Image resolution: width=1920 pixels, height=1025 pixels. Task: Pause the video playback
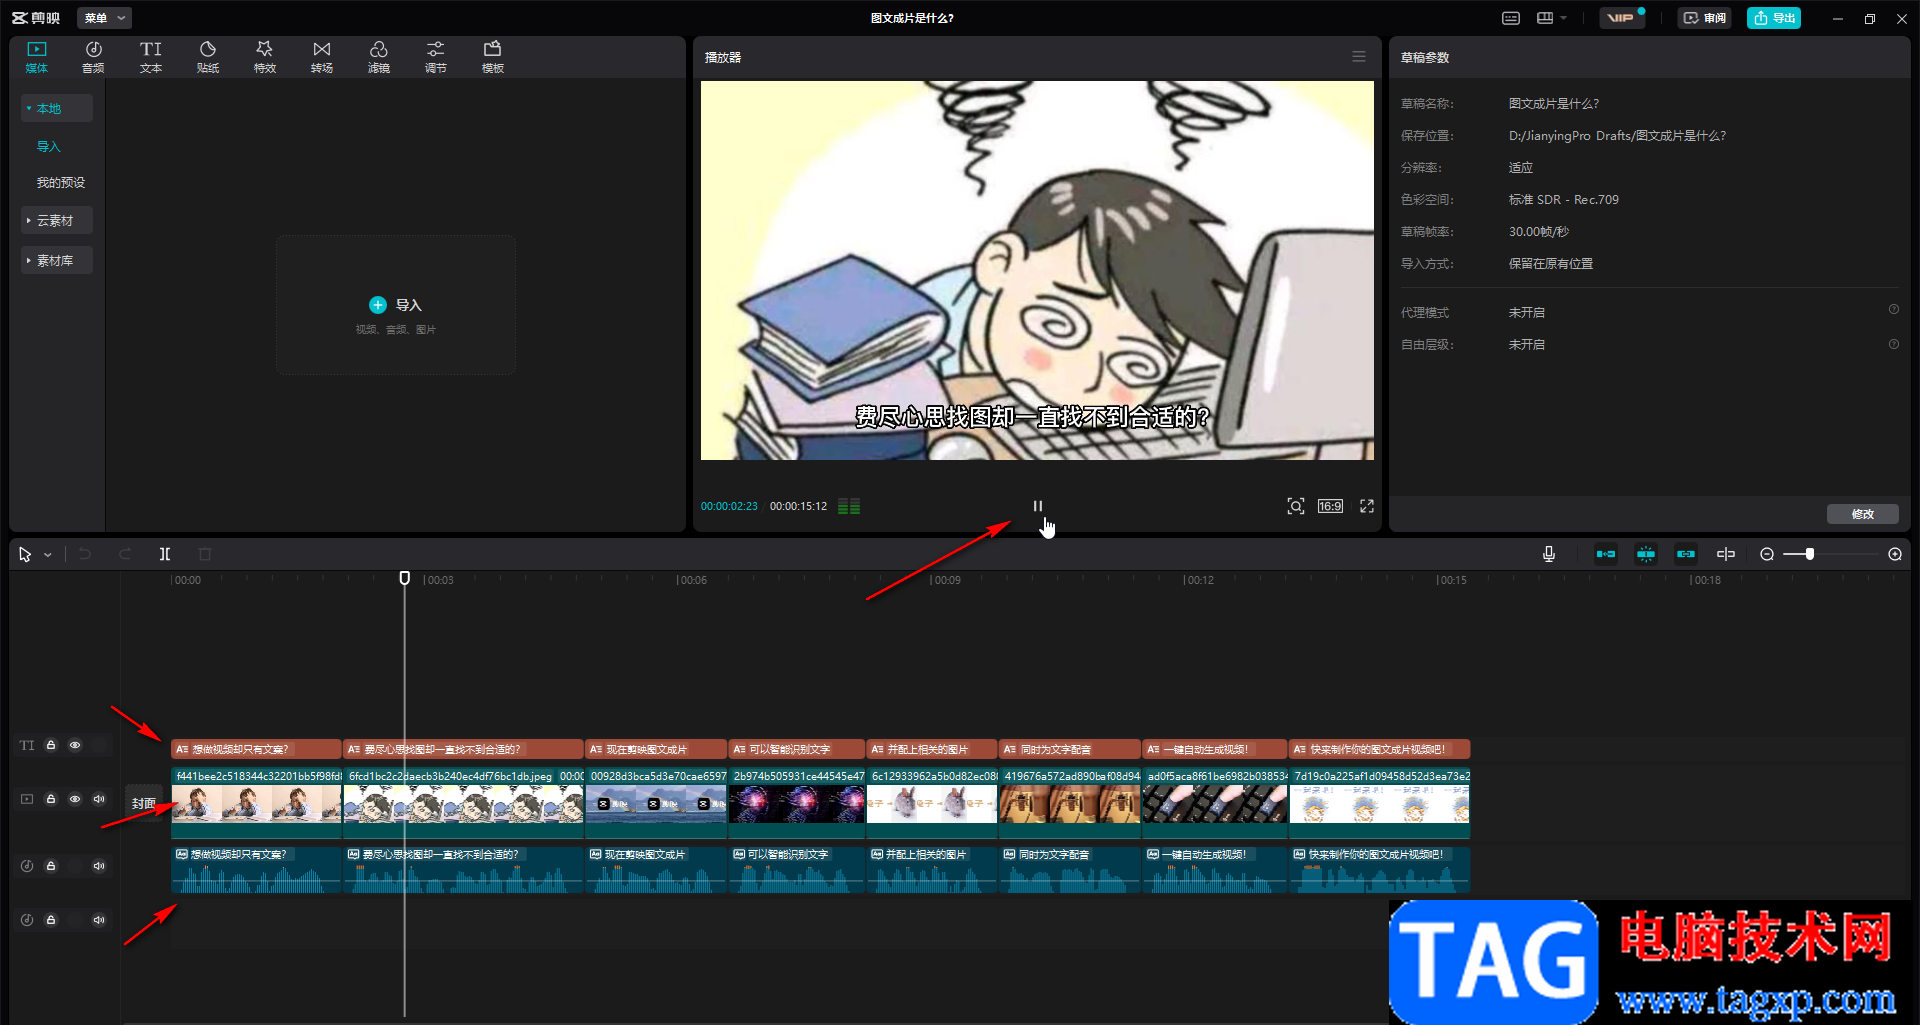tap(1038, 506)
